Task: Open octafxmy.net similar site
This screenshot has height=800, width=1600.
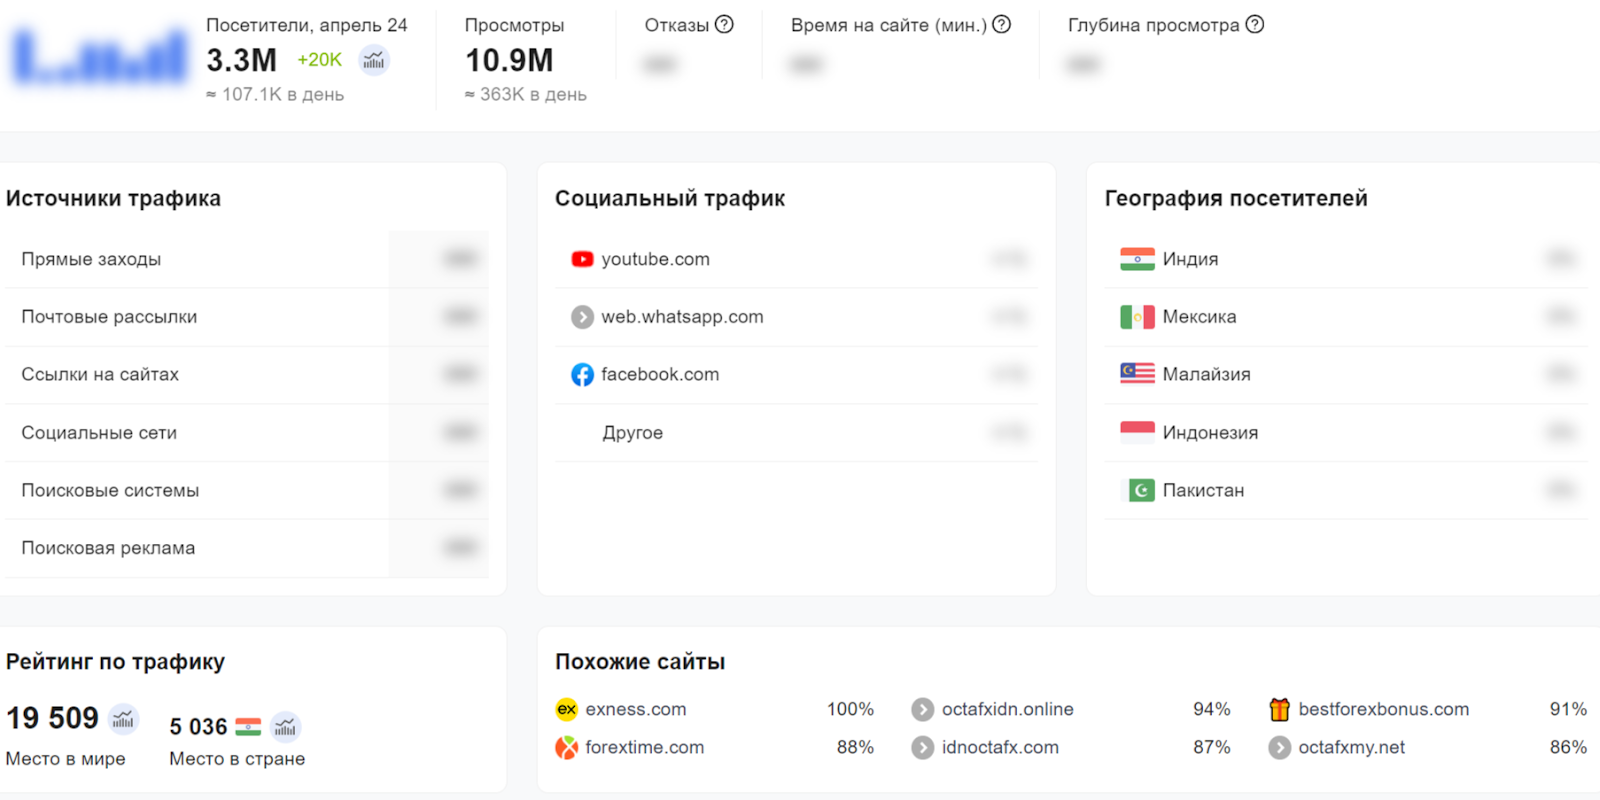Action: pyautogui.click(x=1352, y=747)
